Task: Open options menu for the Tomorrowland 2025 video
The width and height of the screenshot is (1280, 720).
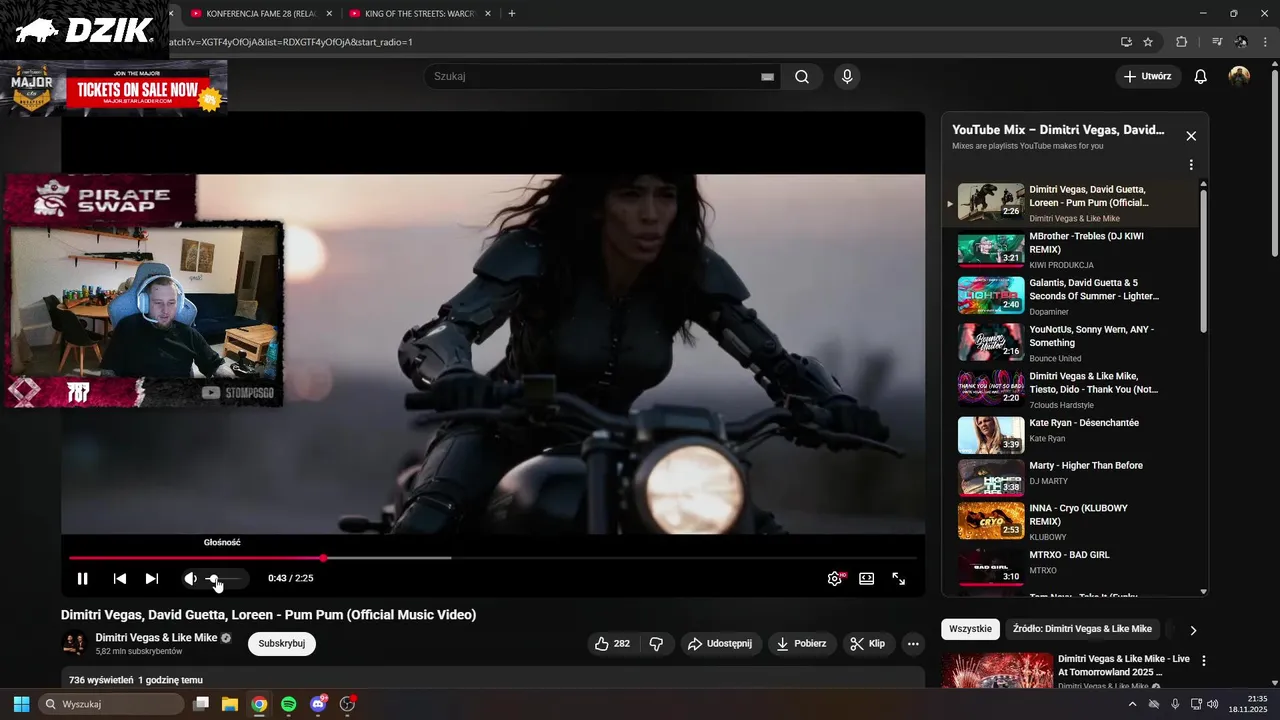Action: (x=1204, y=661)
